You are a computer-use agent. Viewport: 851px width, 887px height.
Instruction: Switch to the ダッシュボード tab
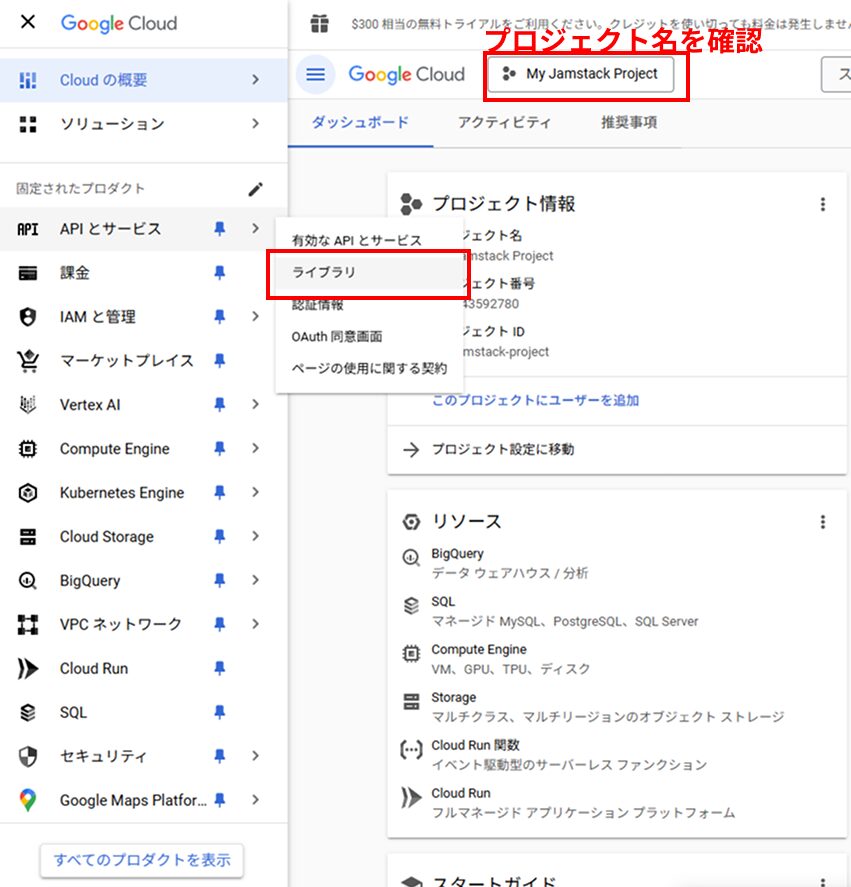(x=360, y=123)
